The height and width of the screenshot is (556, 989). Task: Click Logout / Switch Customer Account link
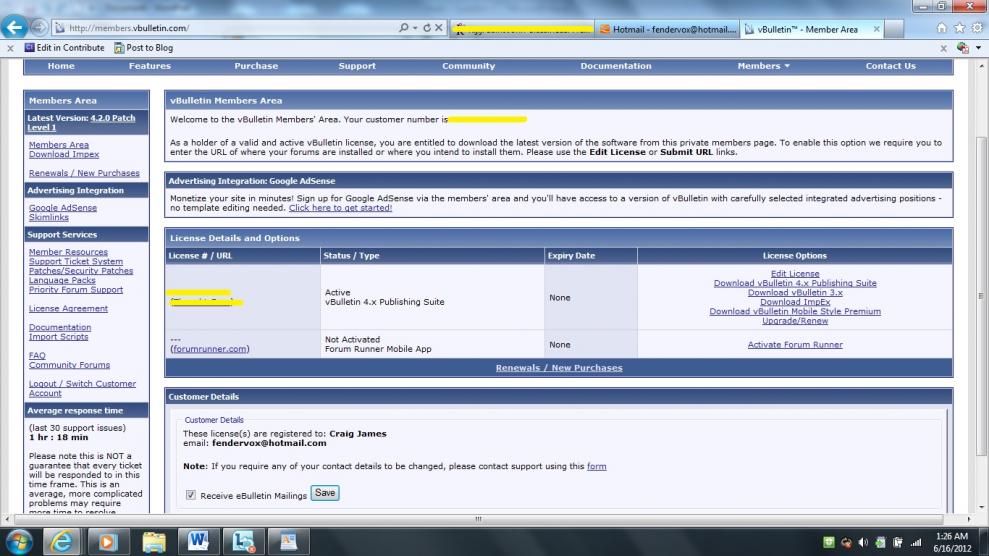82,388
